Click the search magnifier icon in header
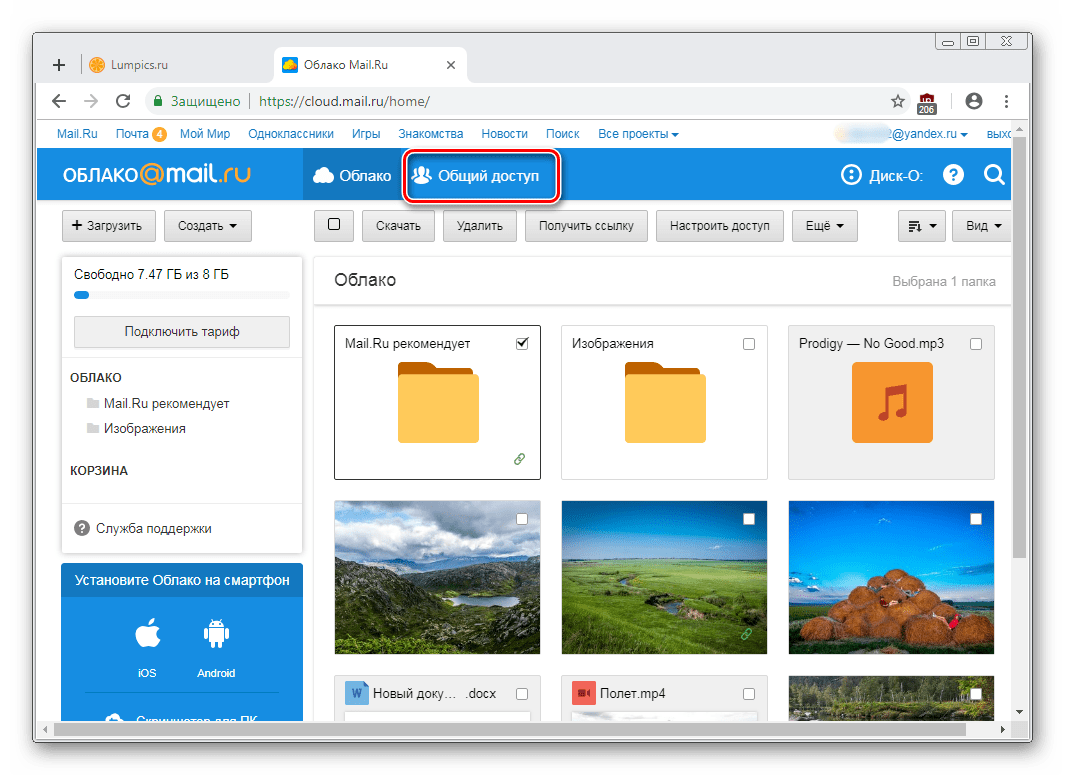This screenshot has width=1065, height=775. point(994,175)
